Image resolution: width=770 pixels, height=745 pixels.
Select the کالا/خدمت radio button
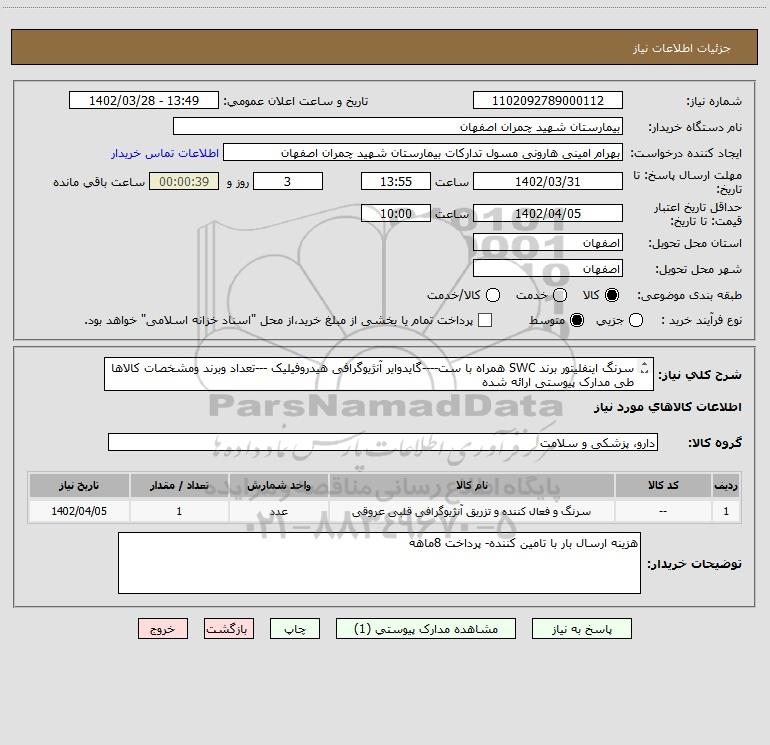tap(493, 295)
